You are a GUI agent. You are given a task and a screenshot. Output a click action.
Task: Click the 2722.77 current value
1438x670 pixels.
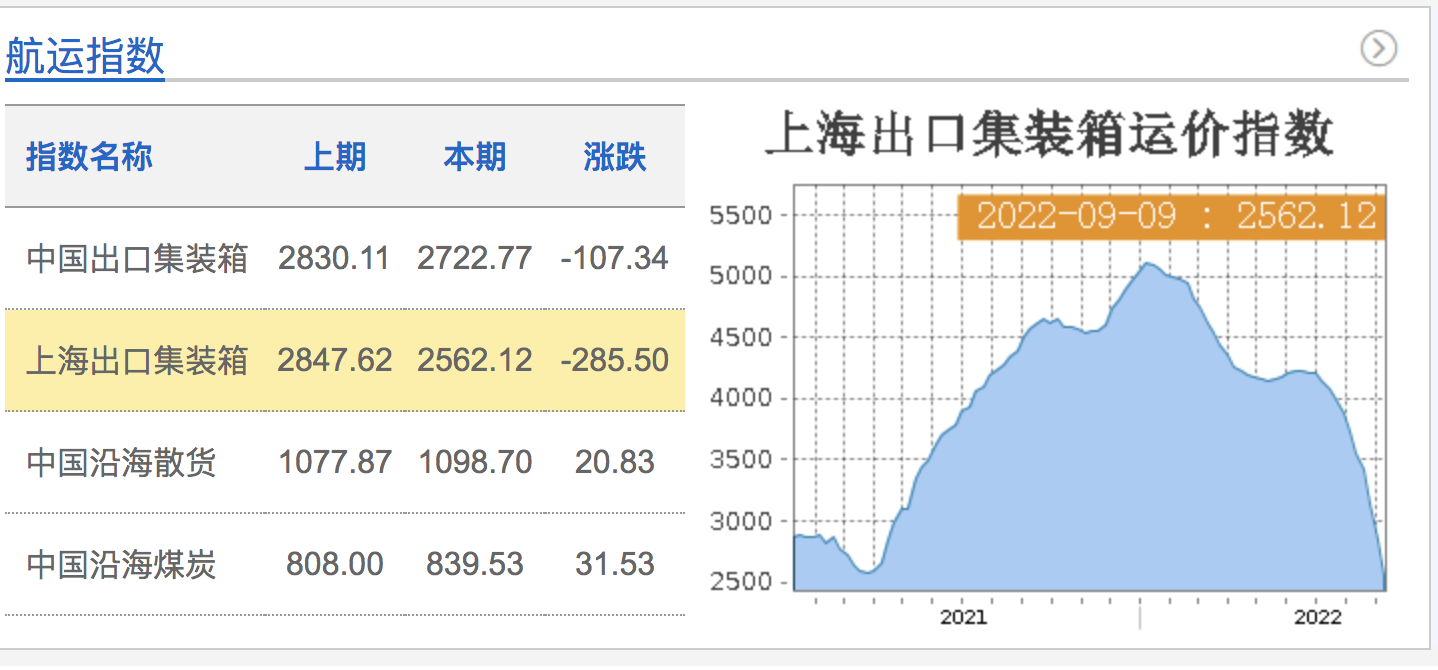click(x=475, y=257)
